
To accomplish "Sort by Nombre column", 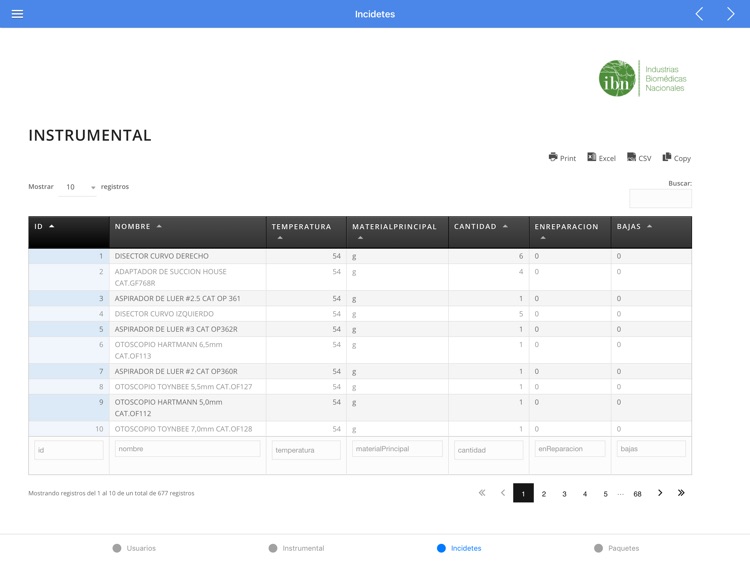I will (x=188, y=232).
